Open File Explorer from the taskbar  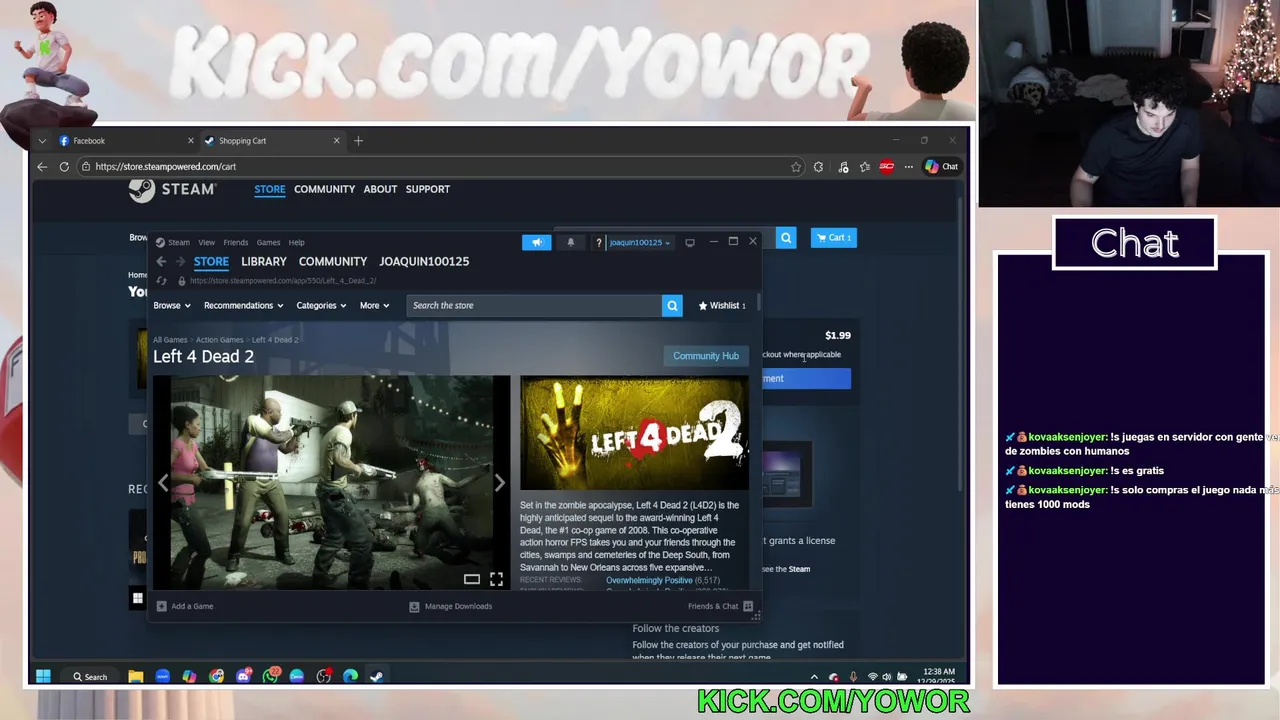(136, 677)
